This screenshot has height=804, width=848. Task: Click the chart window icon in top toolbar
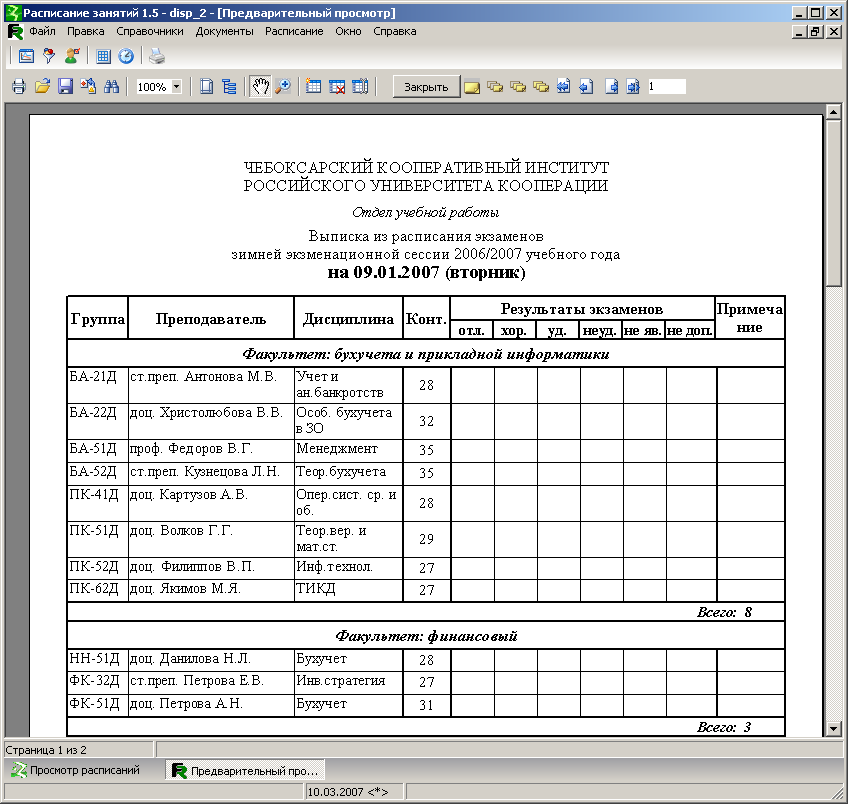tap(26, 56)
